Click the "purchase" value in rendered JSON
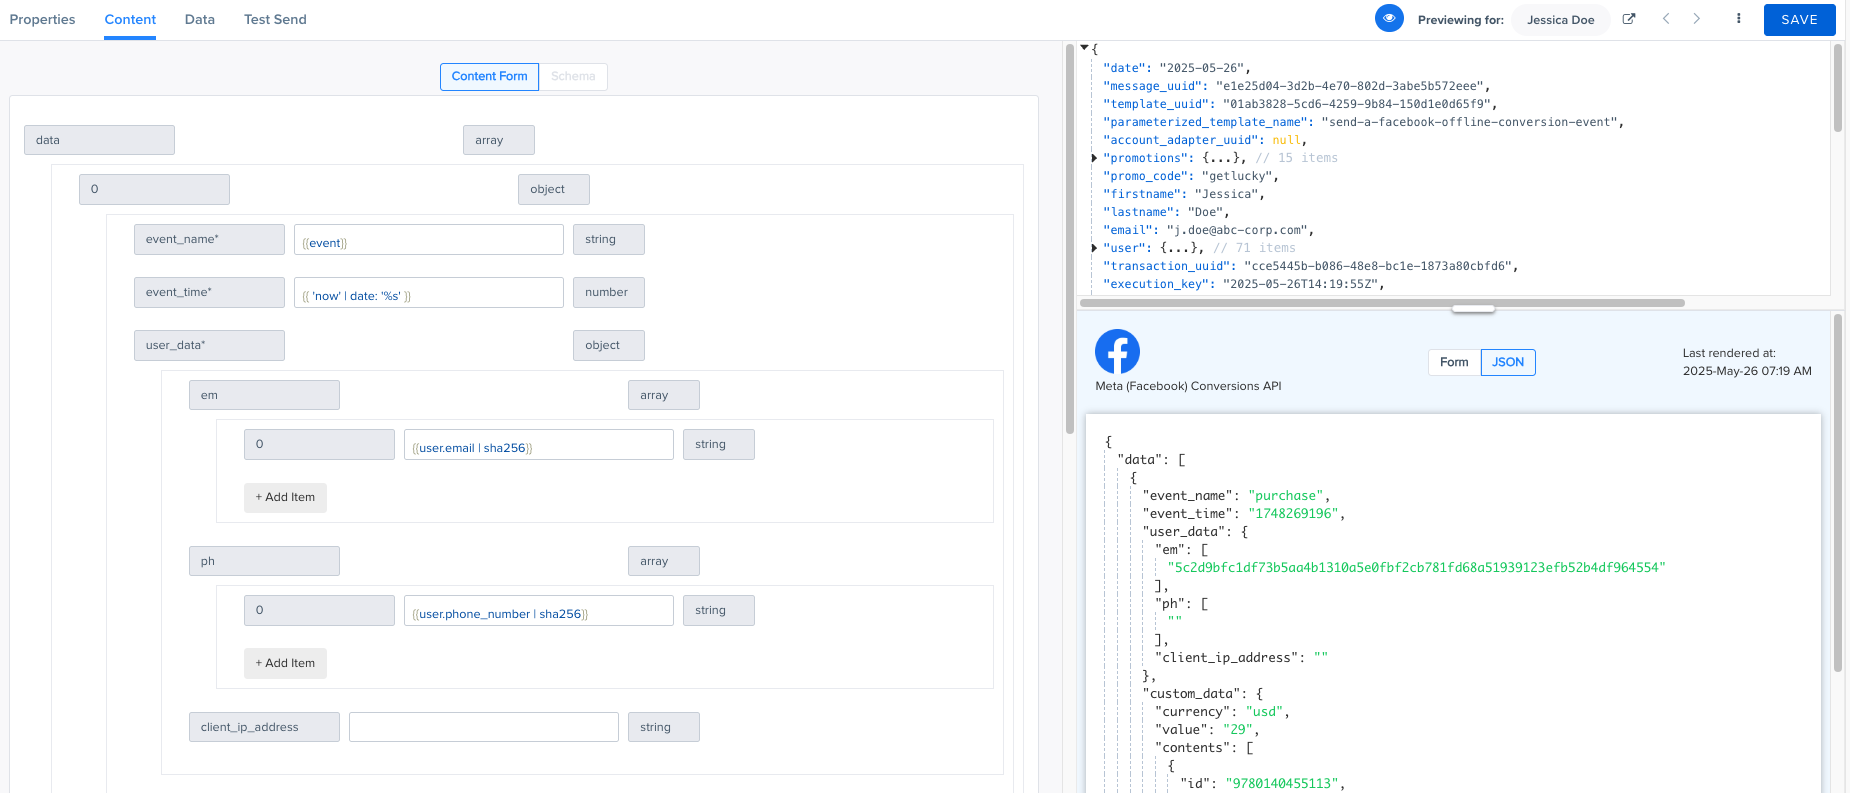Image resolution: width=1850 pixels, height=793 pixels. pos(1286,496)
